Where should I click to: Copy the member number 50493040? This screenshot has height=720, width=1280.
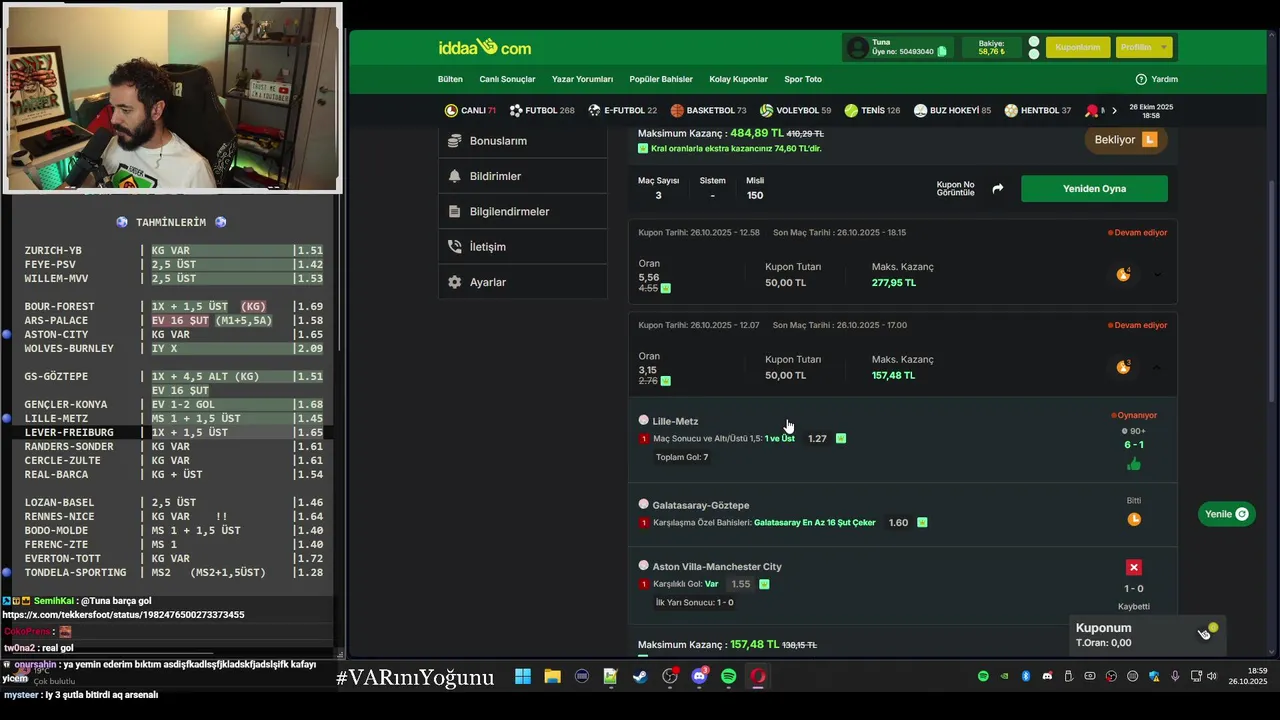tap(942, 52)
